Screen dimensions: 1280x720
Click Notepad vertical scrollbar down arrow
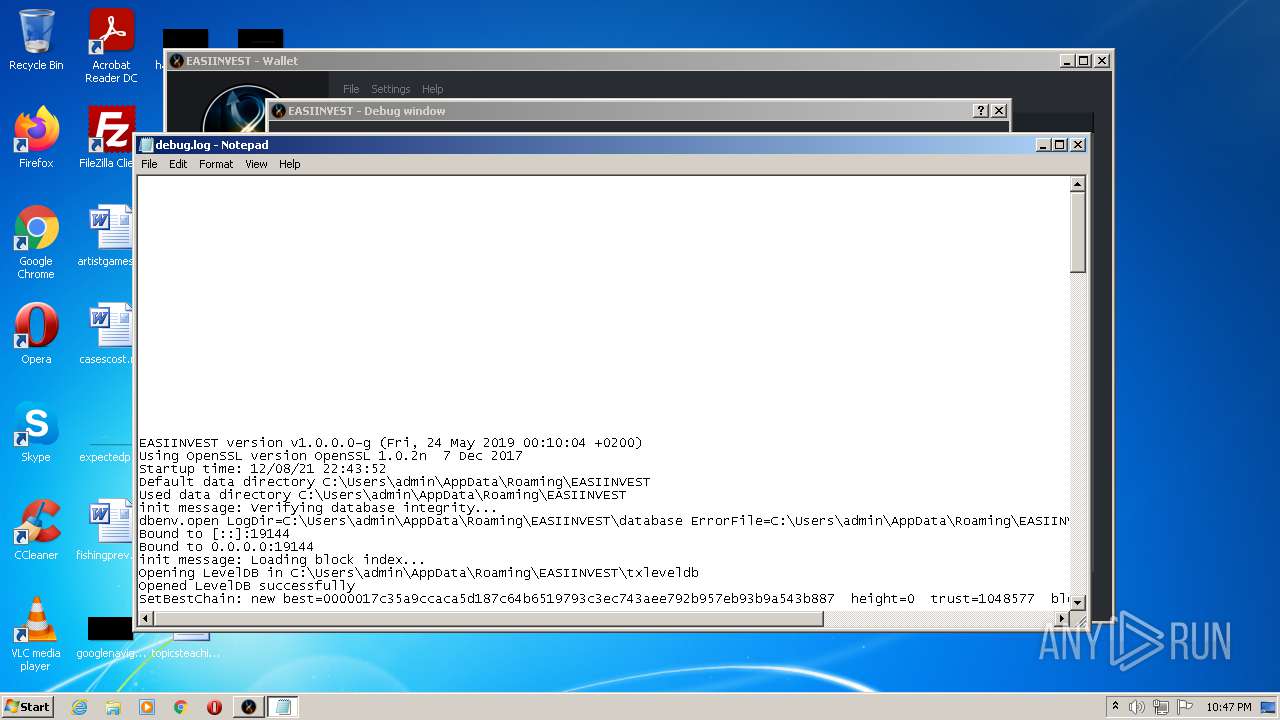[x=1078, y=602]
